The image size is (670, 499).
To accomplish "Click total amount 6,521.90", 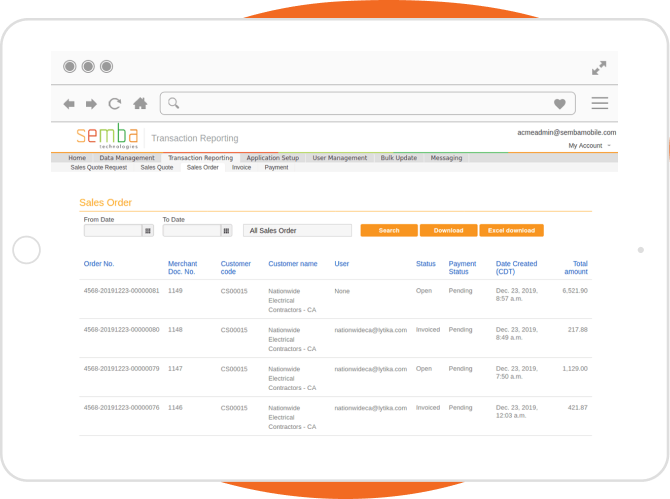I will coord(575,291).
